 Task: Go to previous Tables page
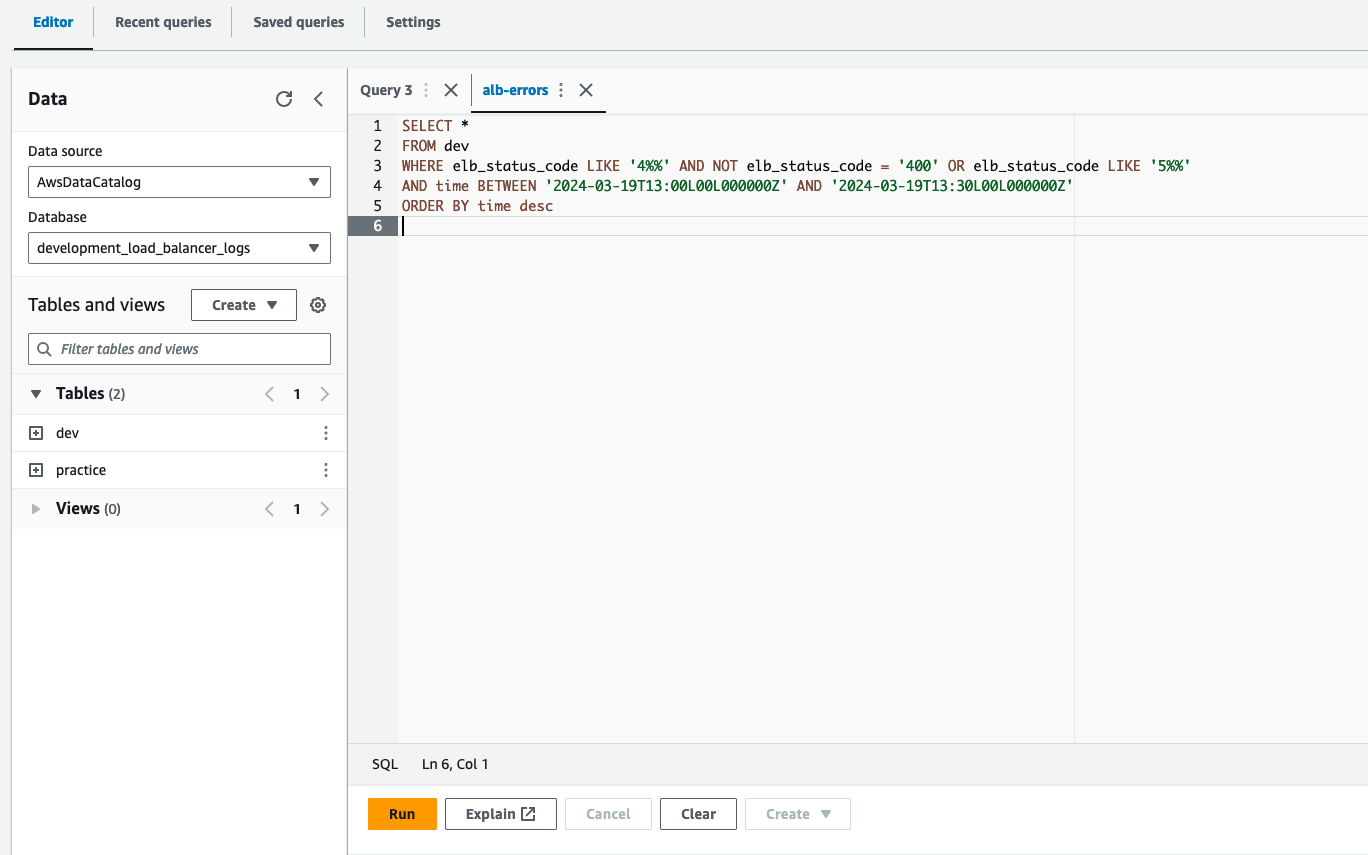click(269, 394)
